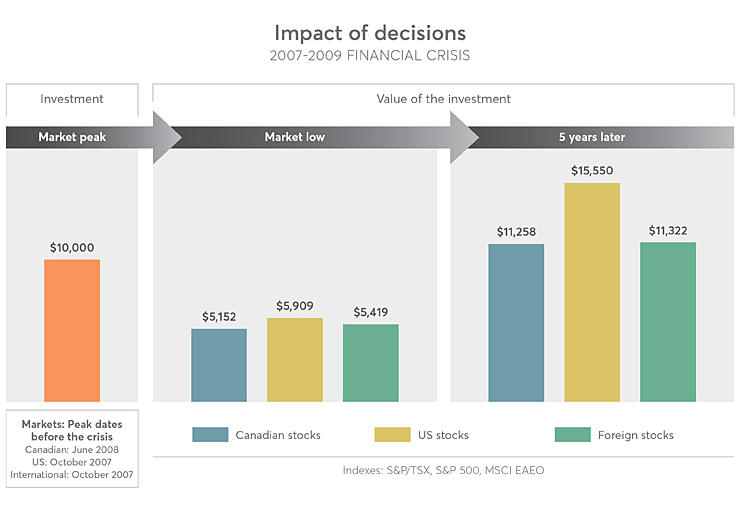Click the Market peak arrow banner
The height and width of the screenshot is (522, 740).
80,137
